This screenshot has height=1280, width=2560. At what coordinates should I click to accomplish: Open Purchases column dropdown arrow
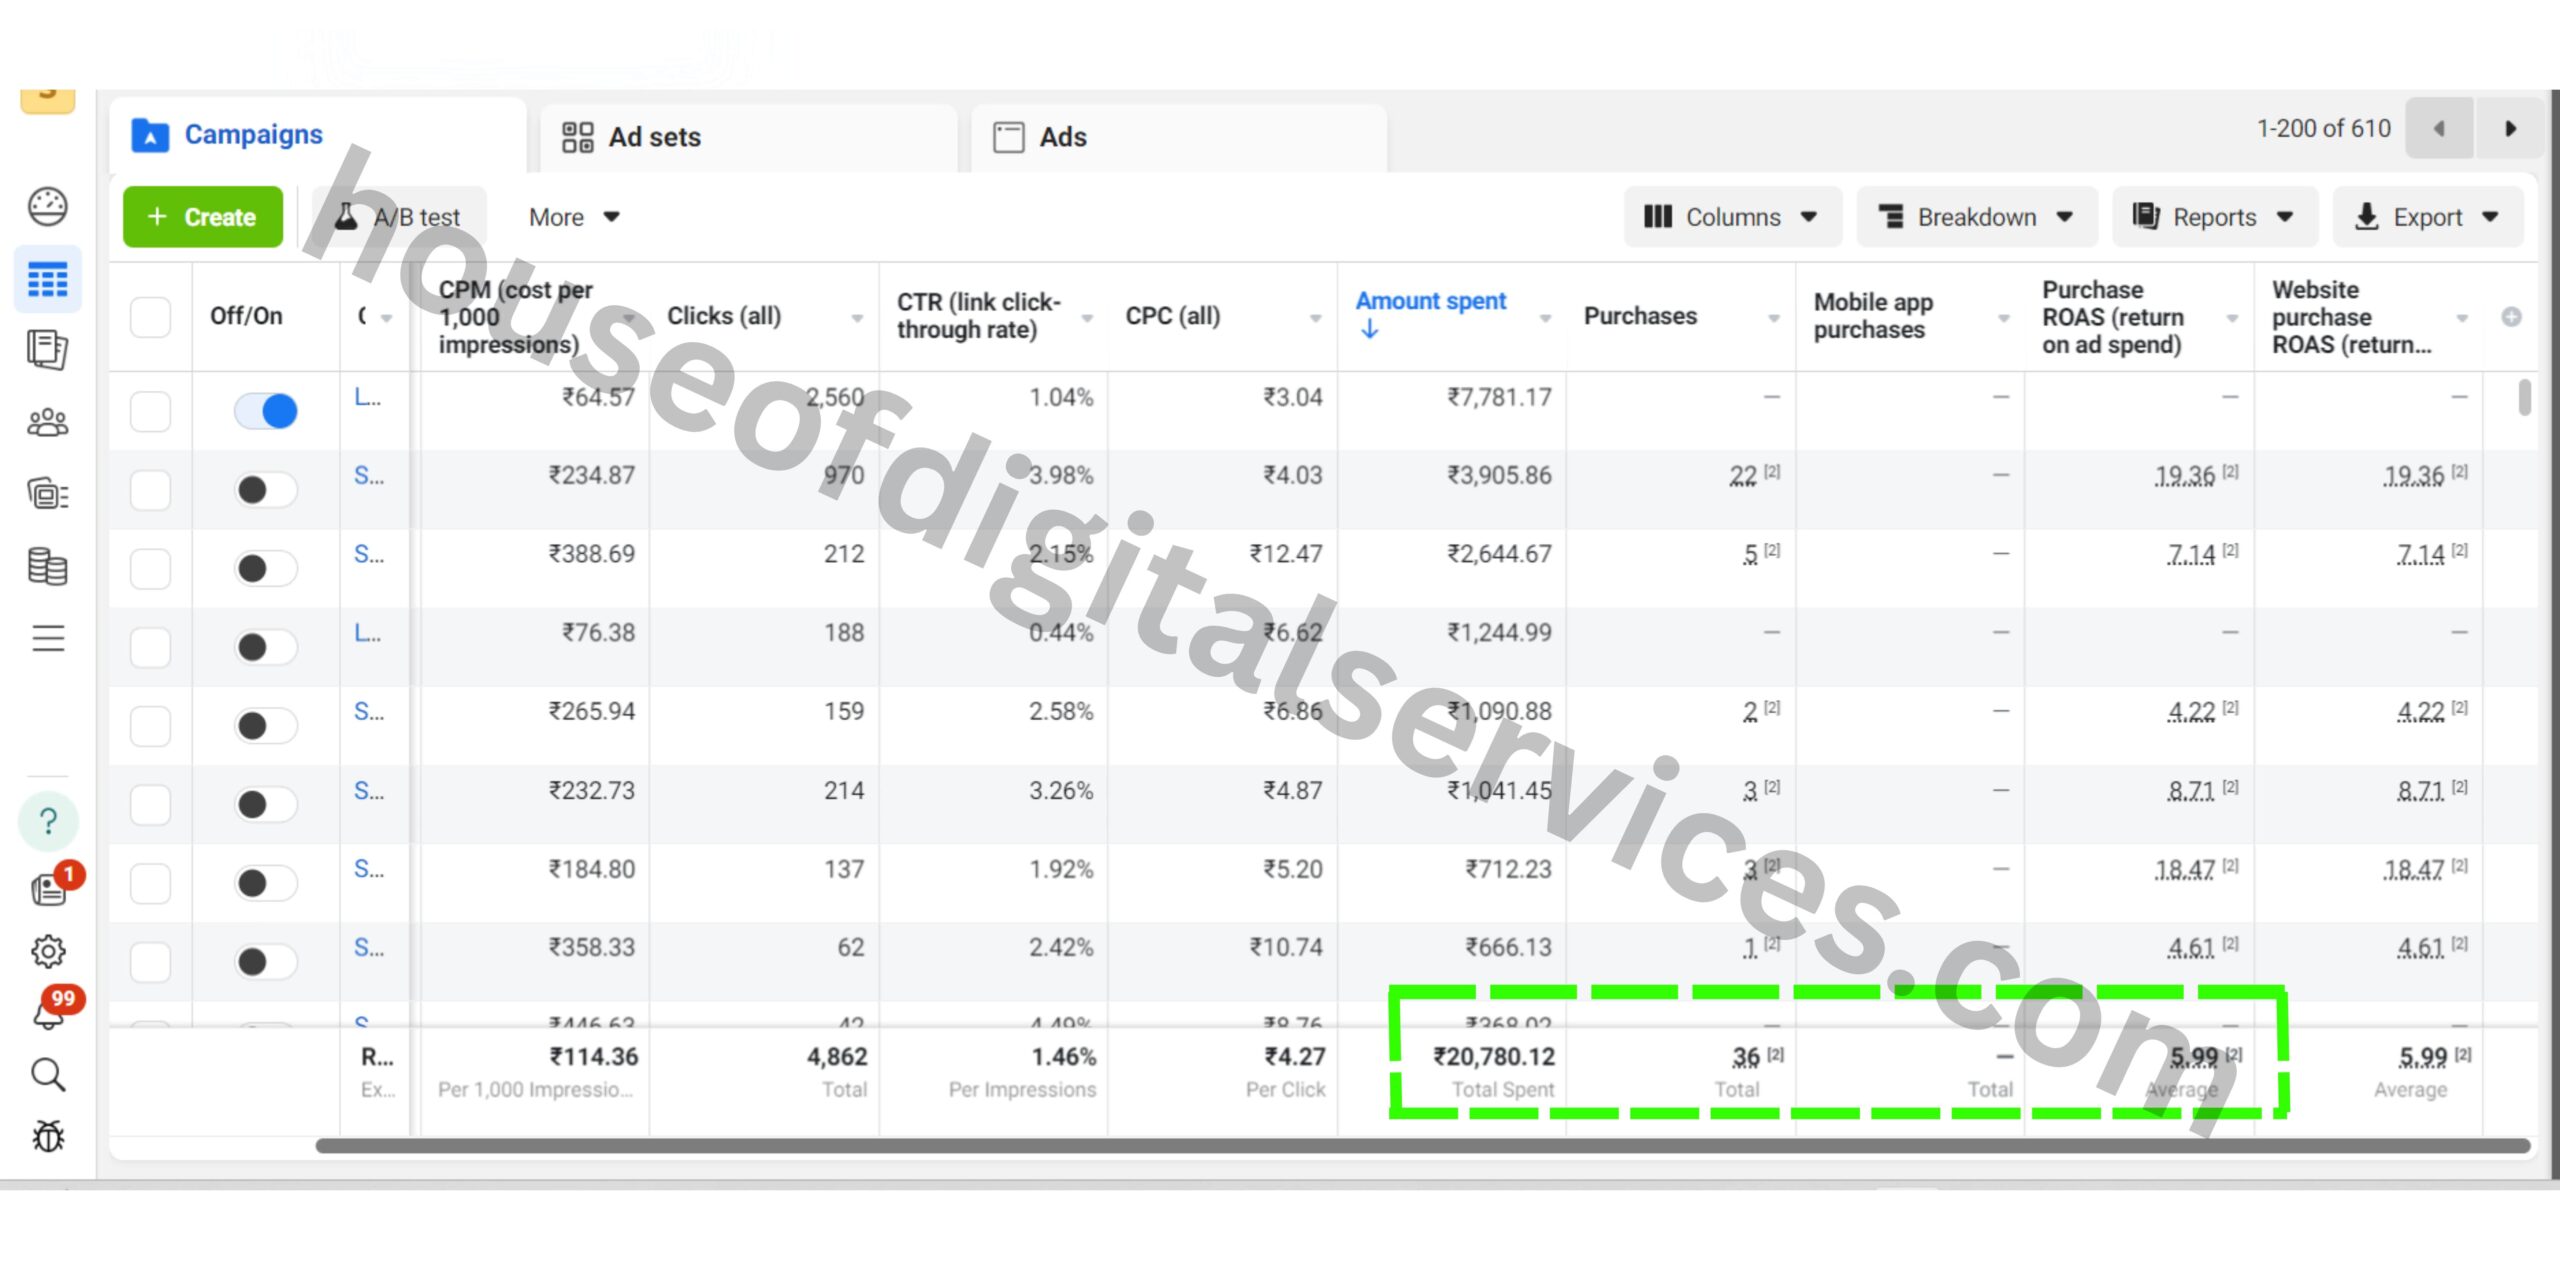click(x=1773, y=318)
